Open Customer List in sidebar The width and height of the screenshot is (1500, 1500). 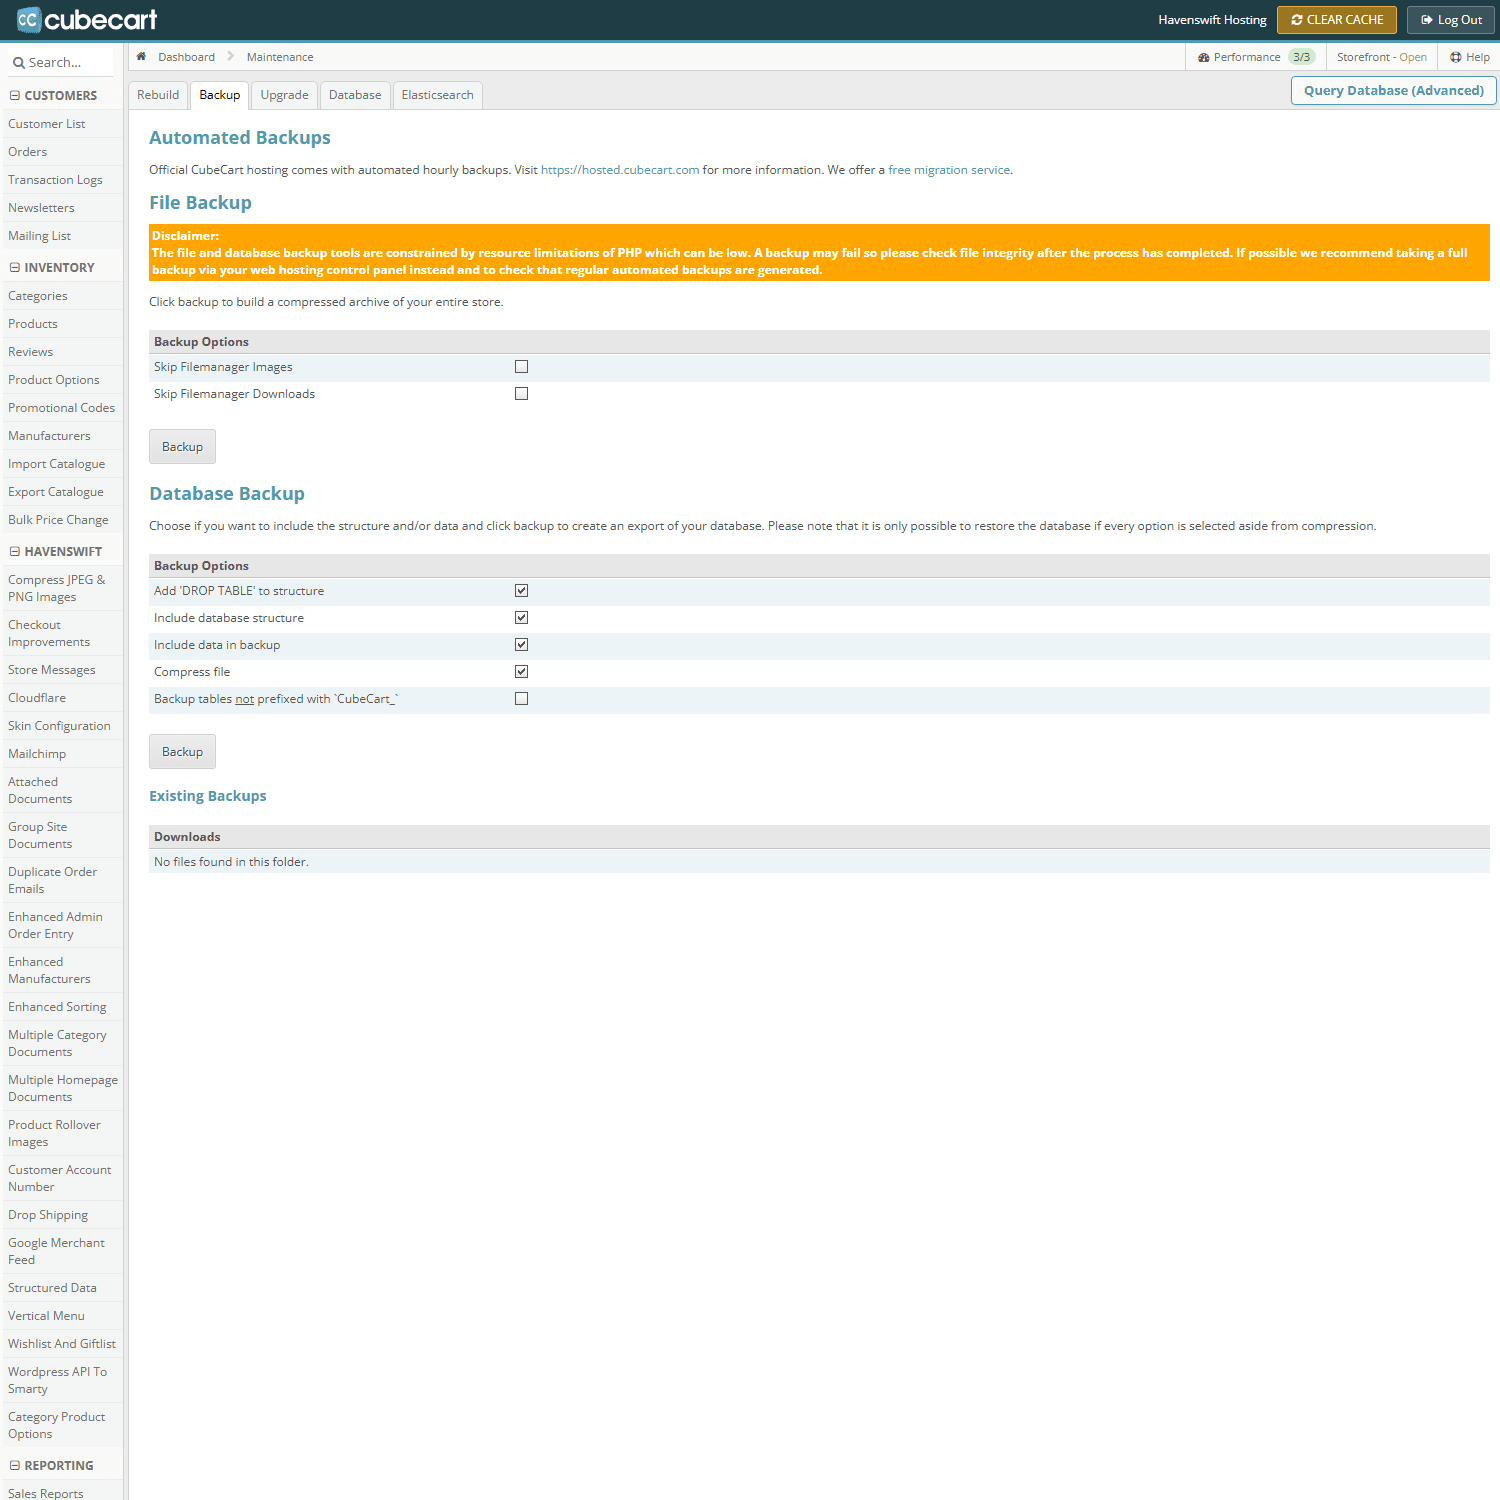62,124
